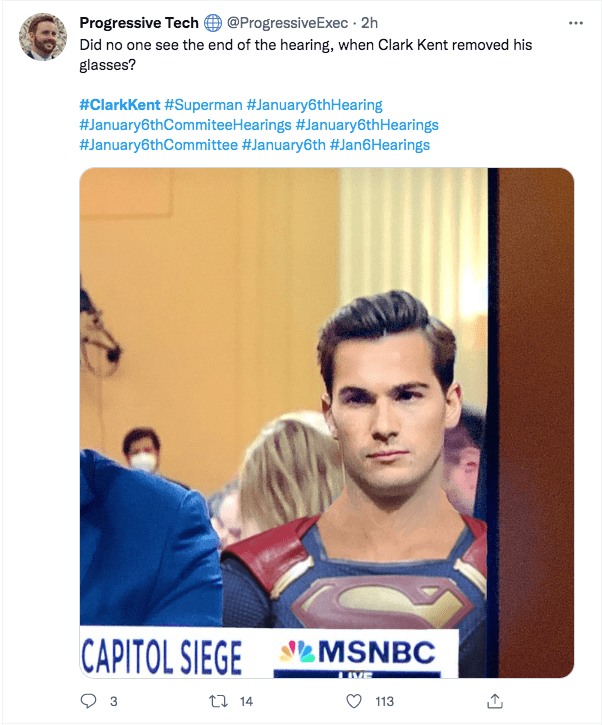The image size is (602, 725).
Task: Click the reply speech bubble icon
Action: tap(87, 701)
